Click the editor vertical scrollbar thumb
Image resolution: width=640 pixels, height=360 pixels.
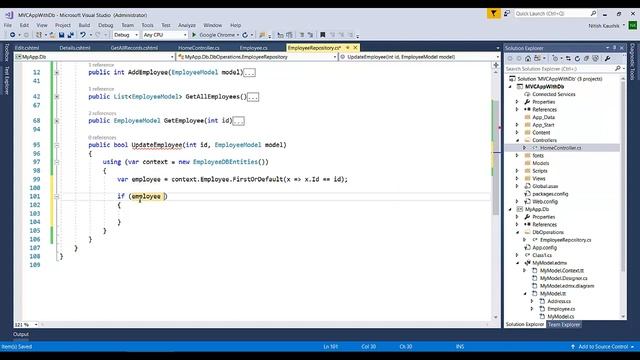(496, 157)
